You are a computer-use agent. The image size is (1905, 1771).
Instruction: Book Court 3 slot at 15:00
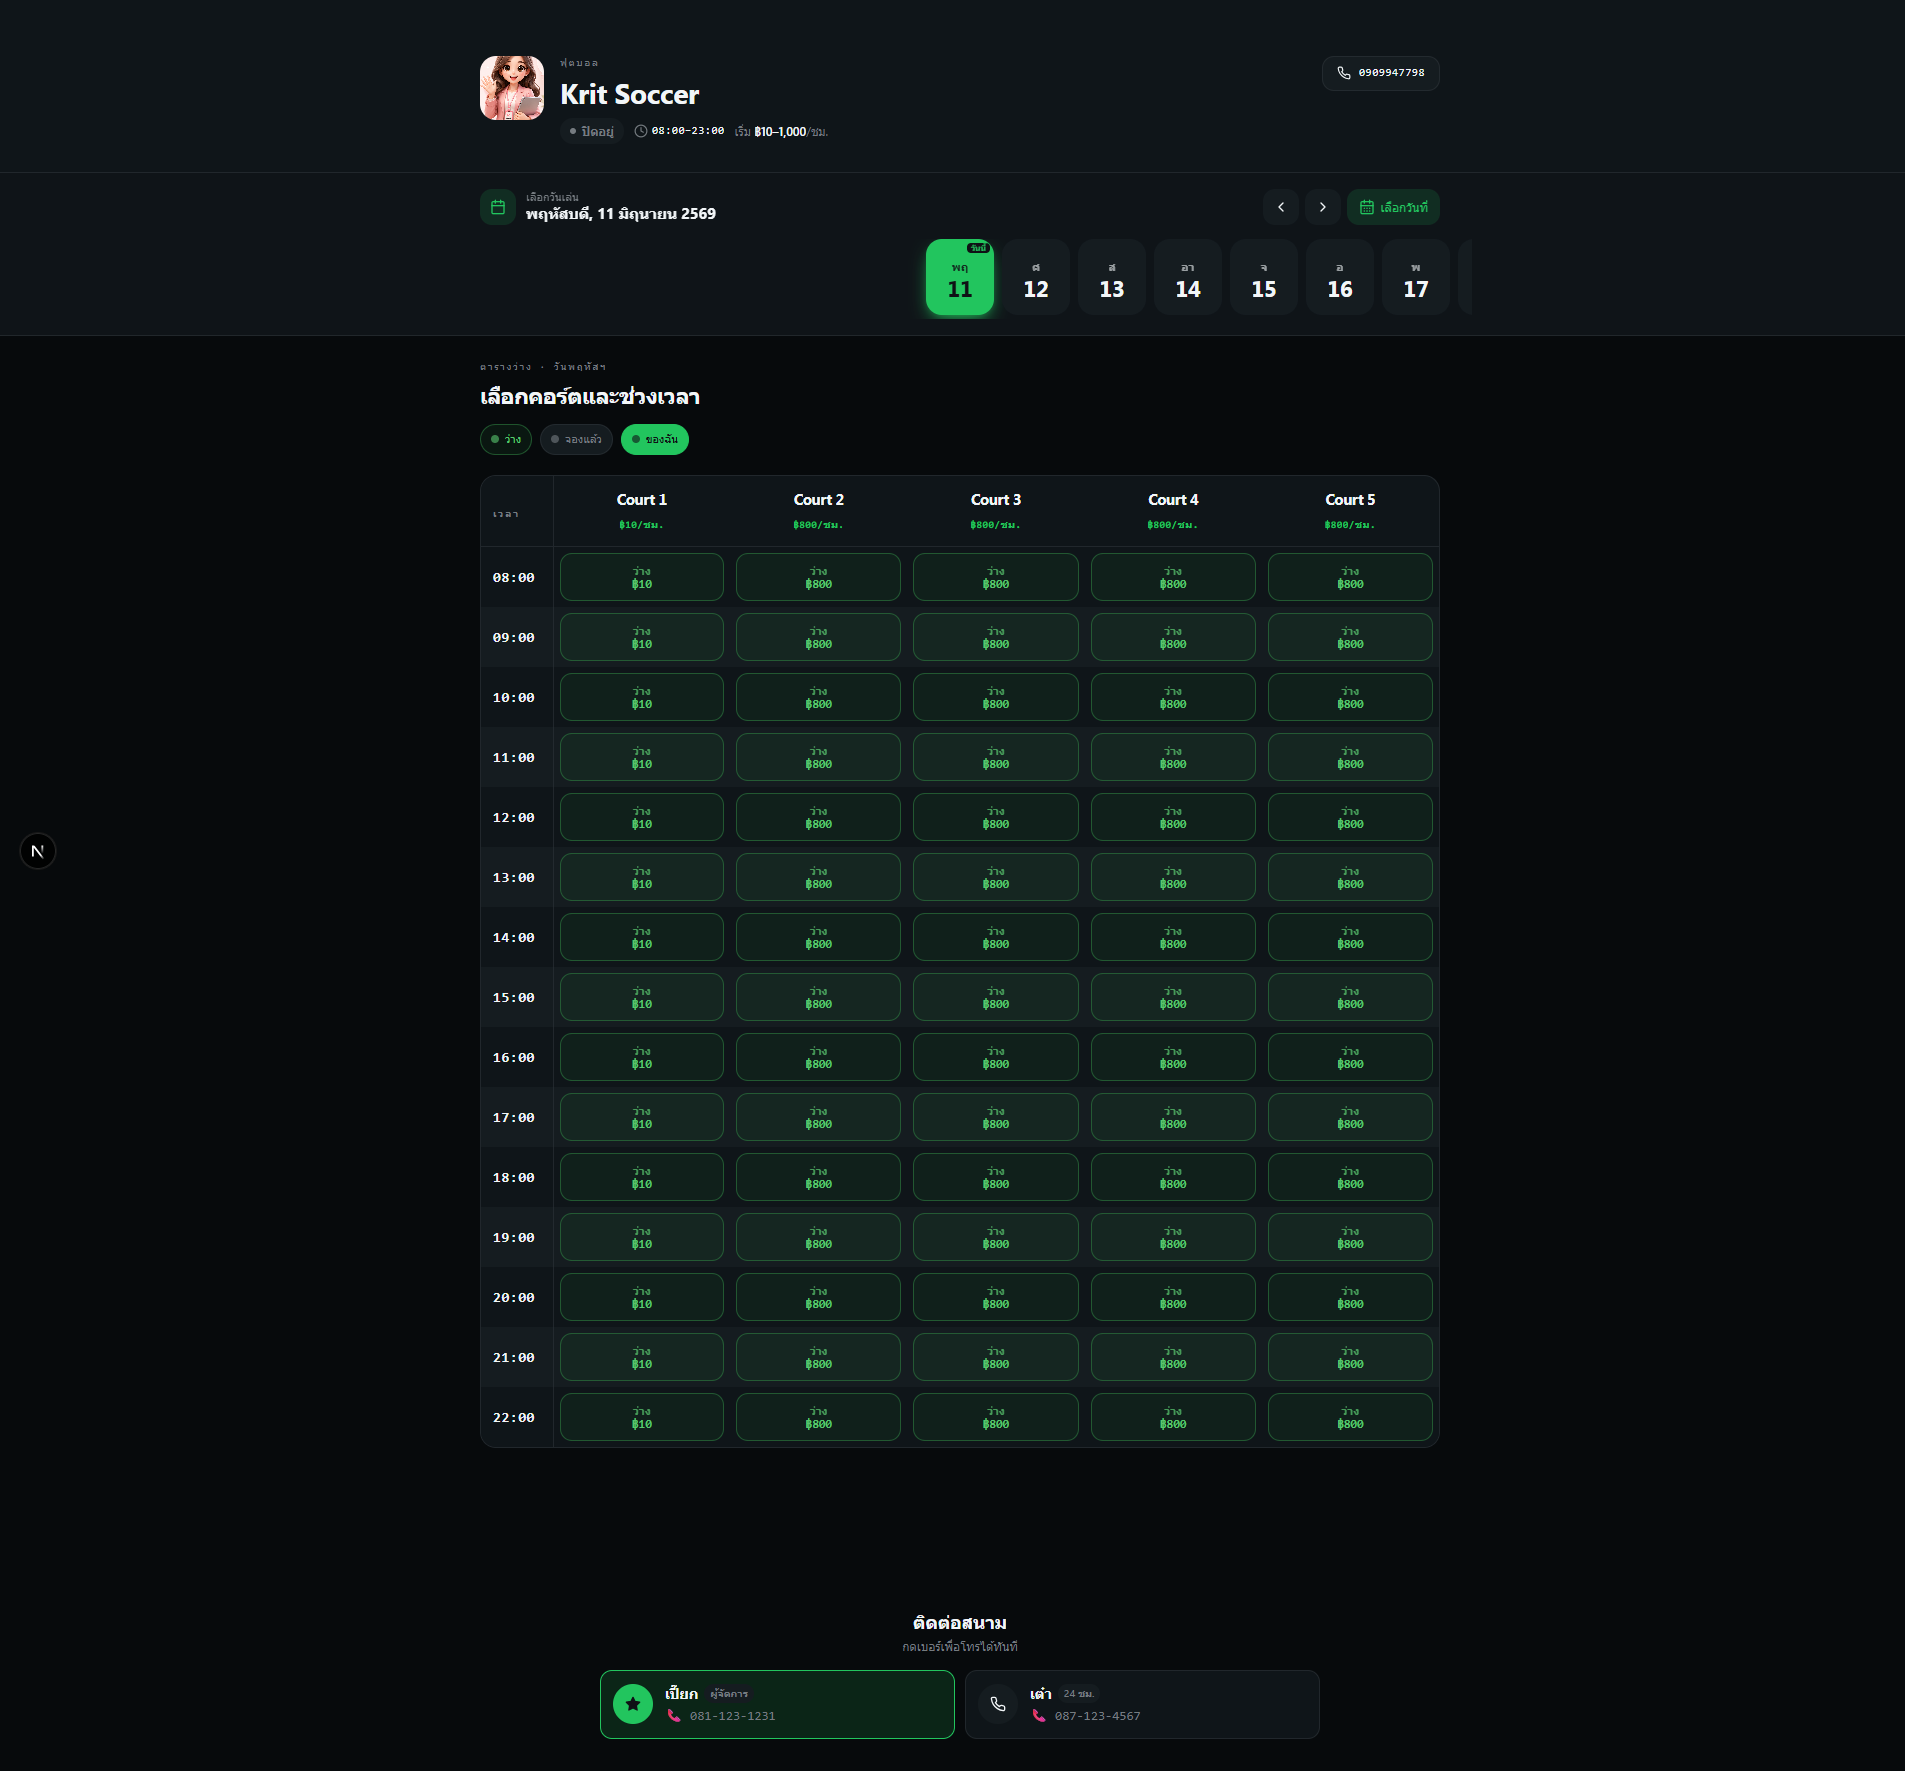(996, 997)
